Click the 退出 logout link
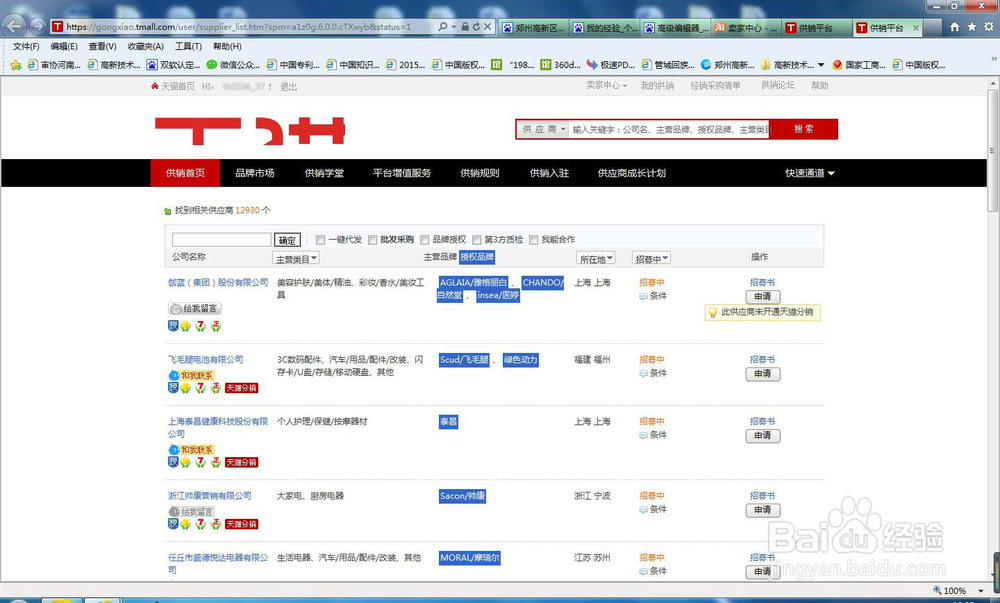 [288, 87]
